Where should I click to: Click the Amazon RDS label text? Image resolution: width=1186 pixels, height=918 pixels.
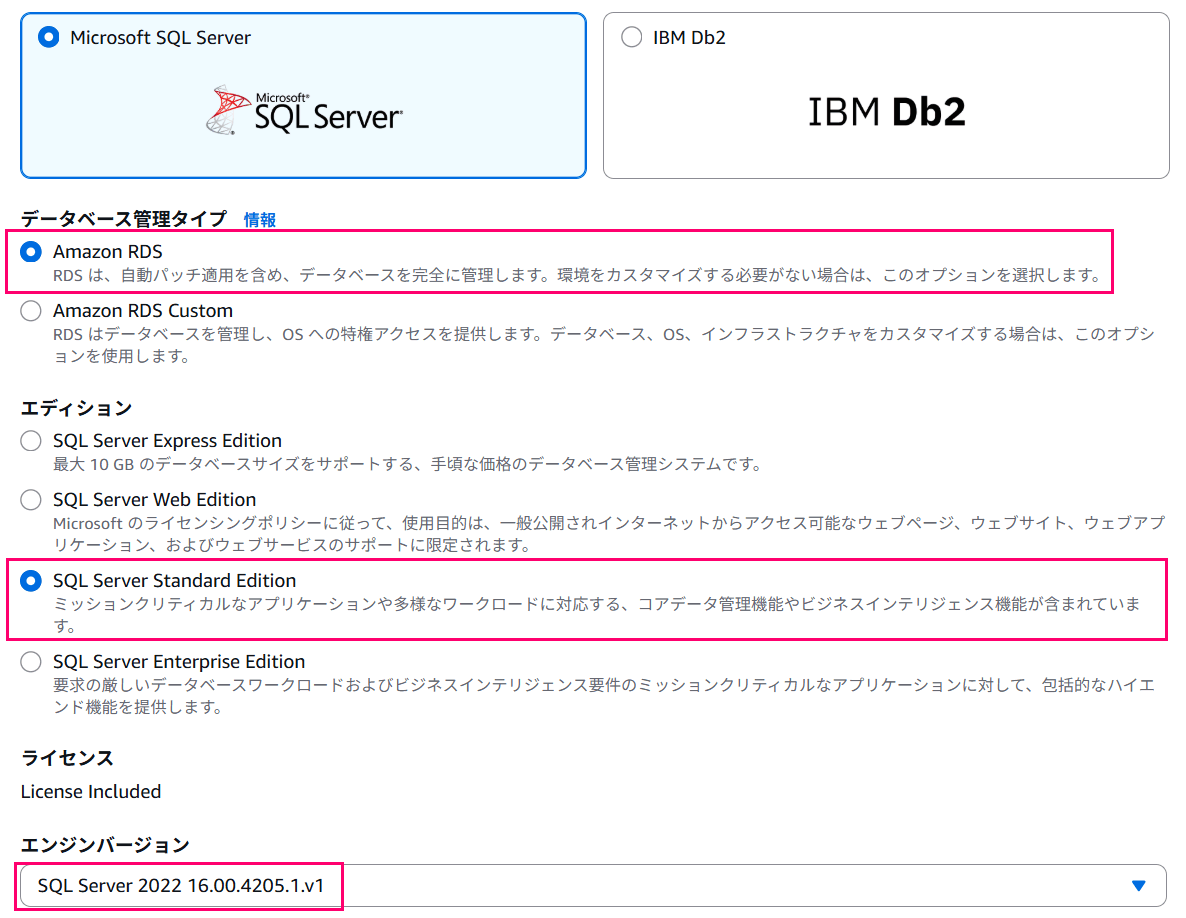click(x=107, y=252)
